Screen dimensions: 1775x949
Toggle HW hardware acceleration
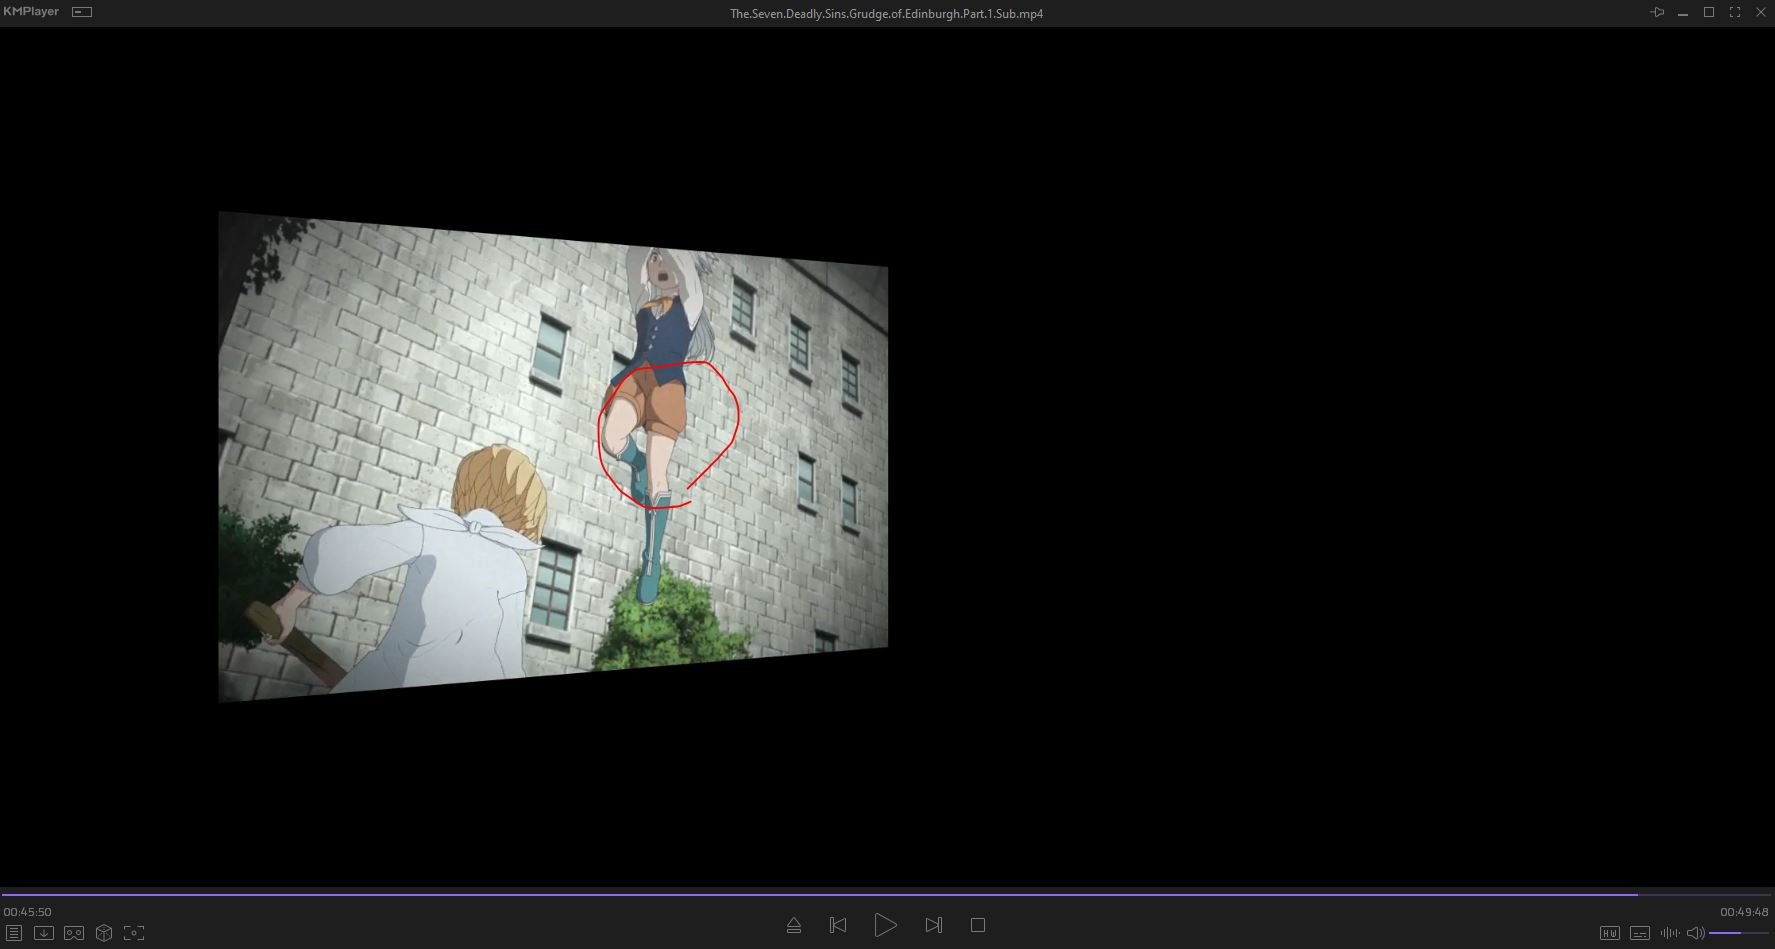(x=1610, y=933)
